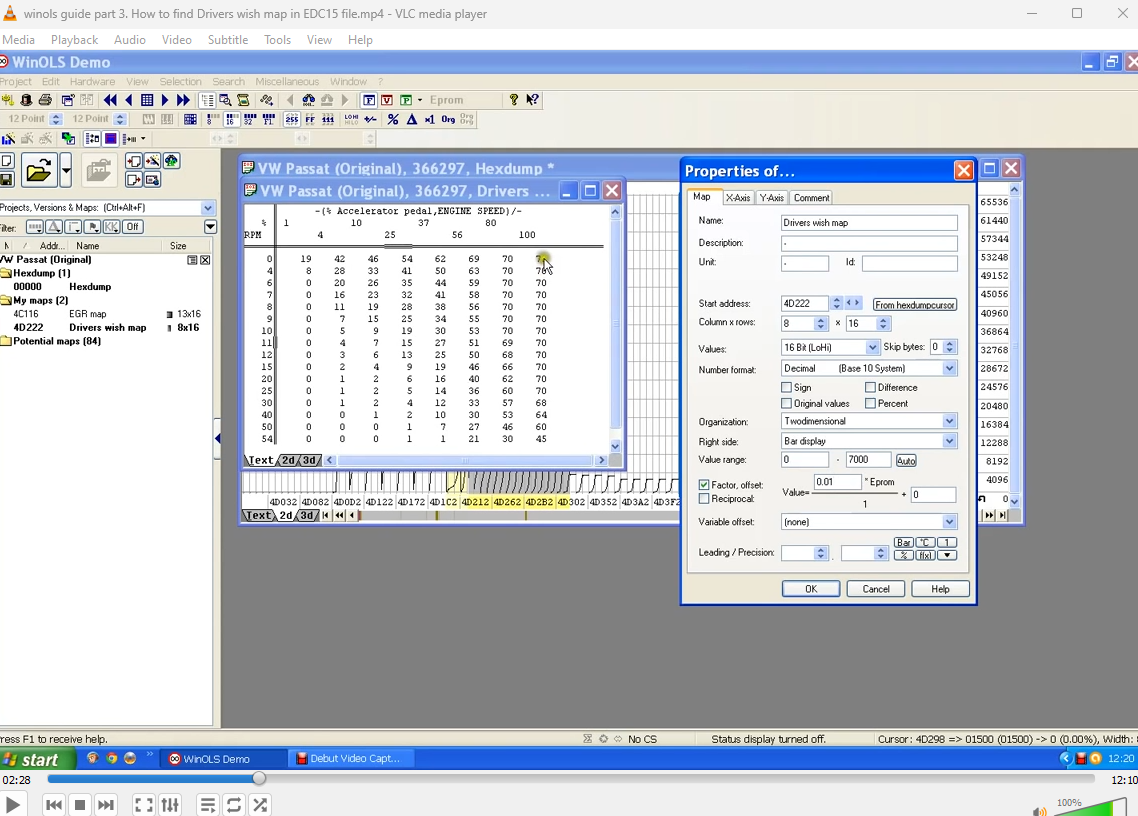Open VLC Playback menu
Viewport: 1138px width, 816px height.
[74, 40]
